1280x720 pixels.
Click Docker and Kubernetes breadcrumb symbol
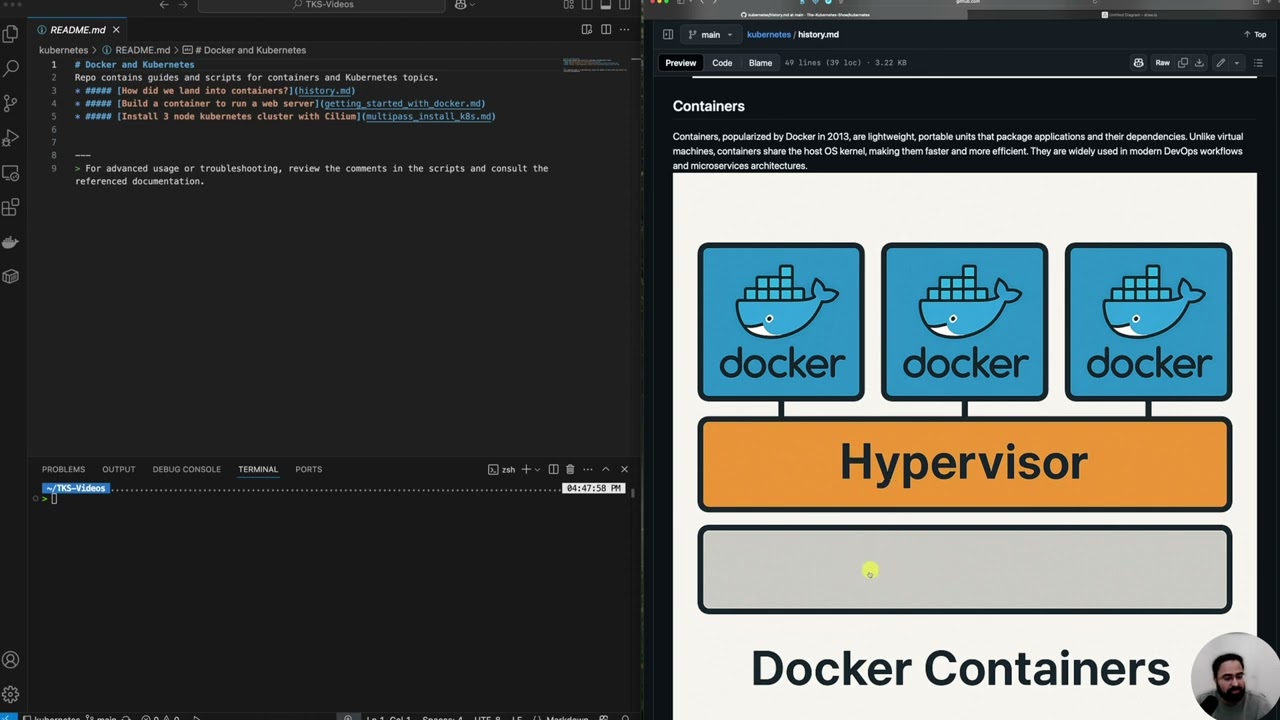tap(250, 50)
